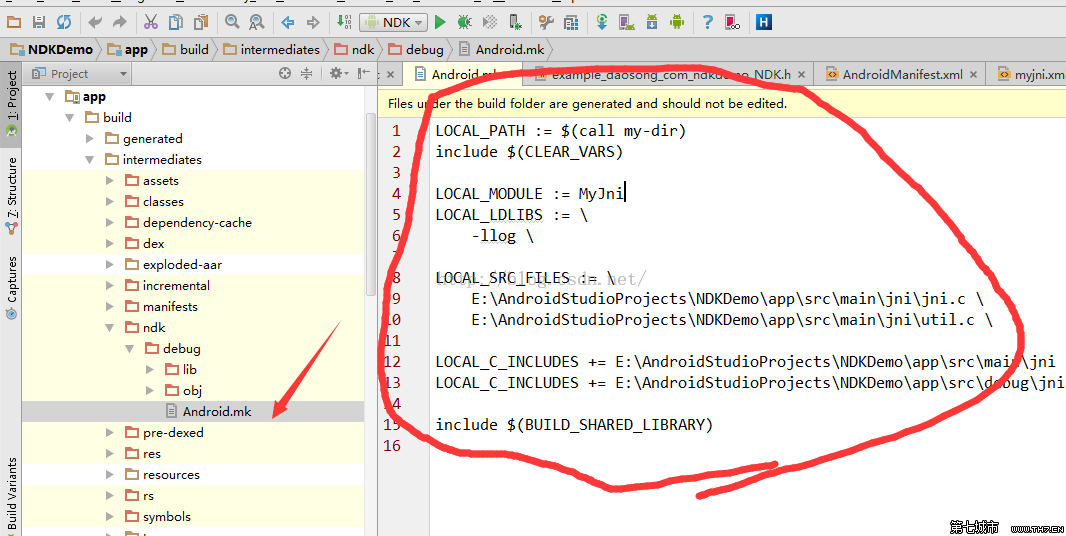Open the SDK Manager icon

(x=652, y=22)
